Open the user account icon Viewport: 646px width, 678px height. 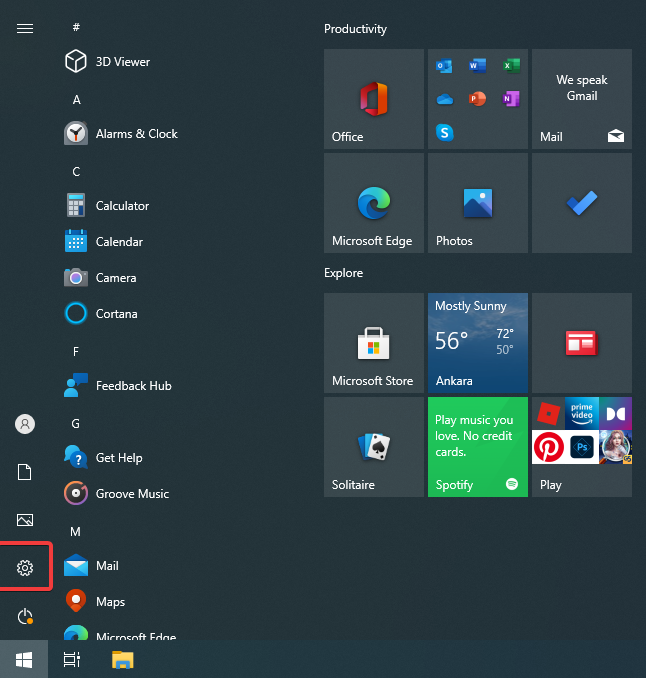tap(25, 424)
